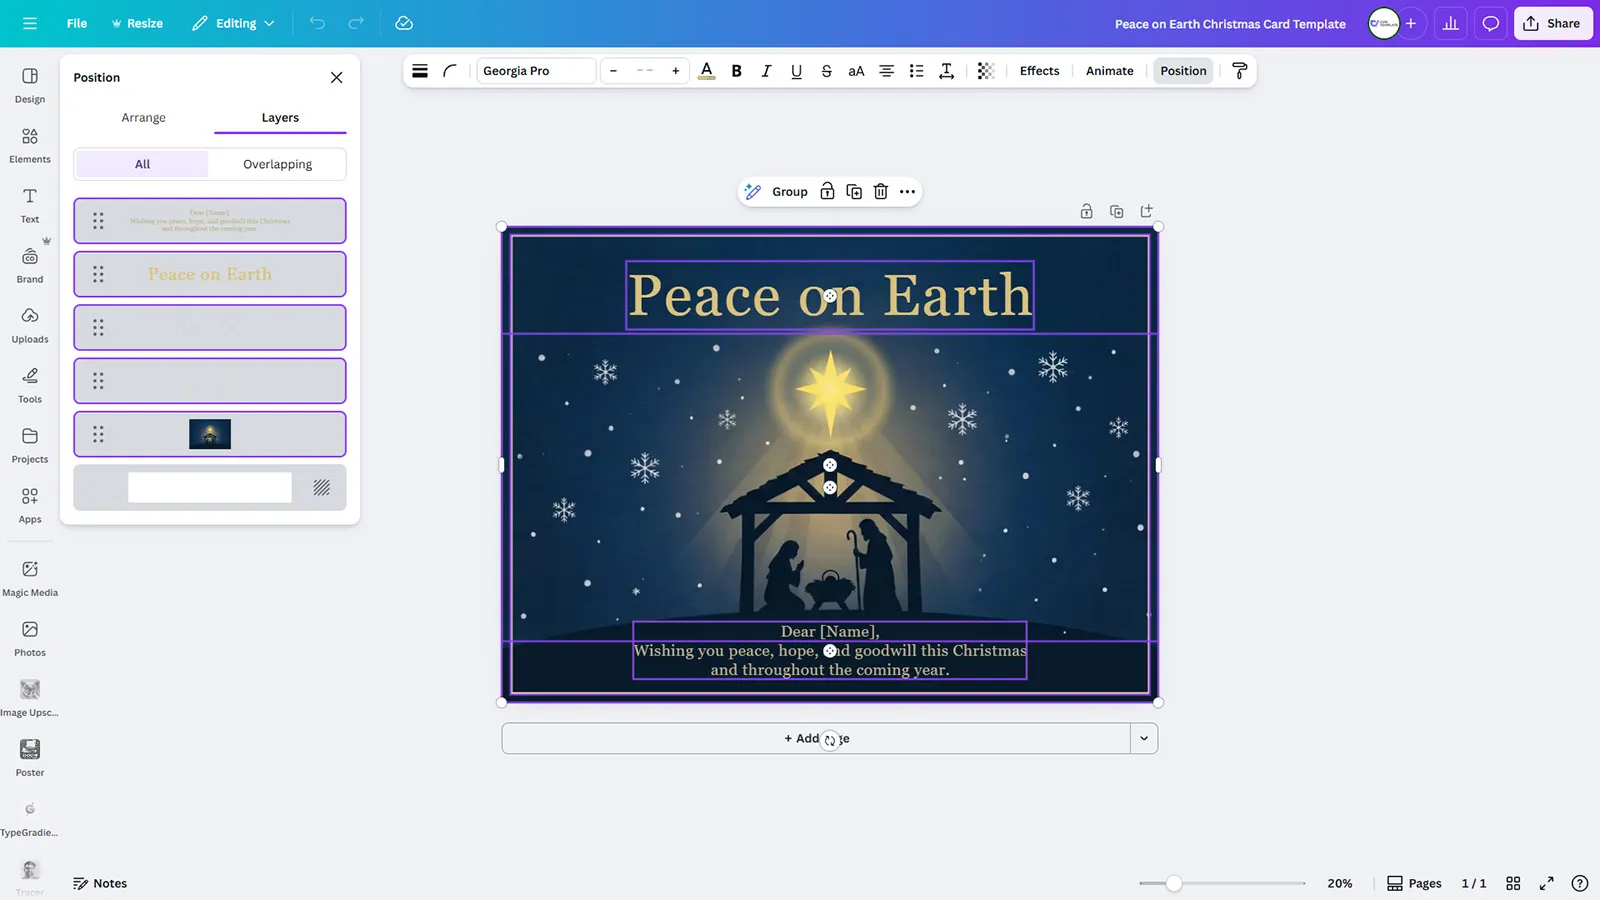Select the Peace on Earth layer
Viewport: 1600px width, 900px height.
209,273
